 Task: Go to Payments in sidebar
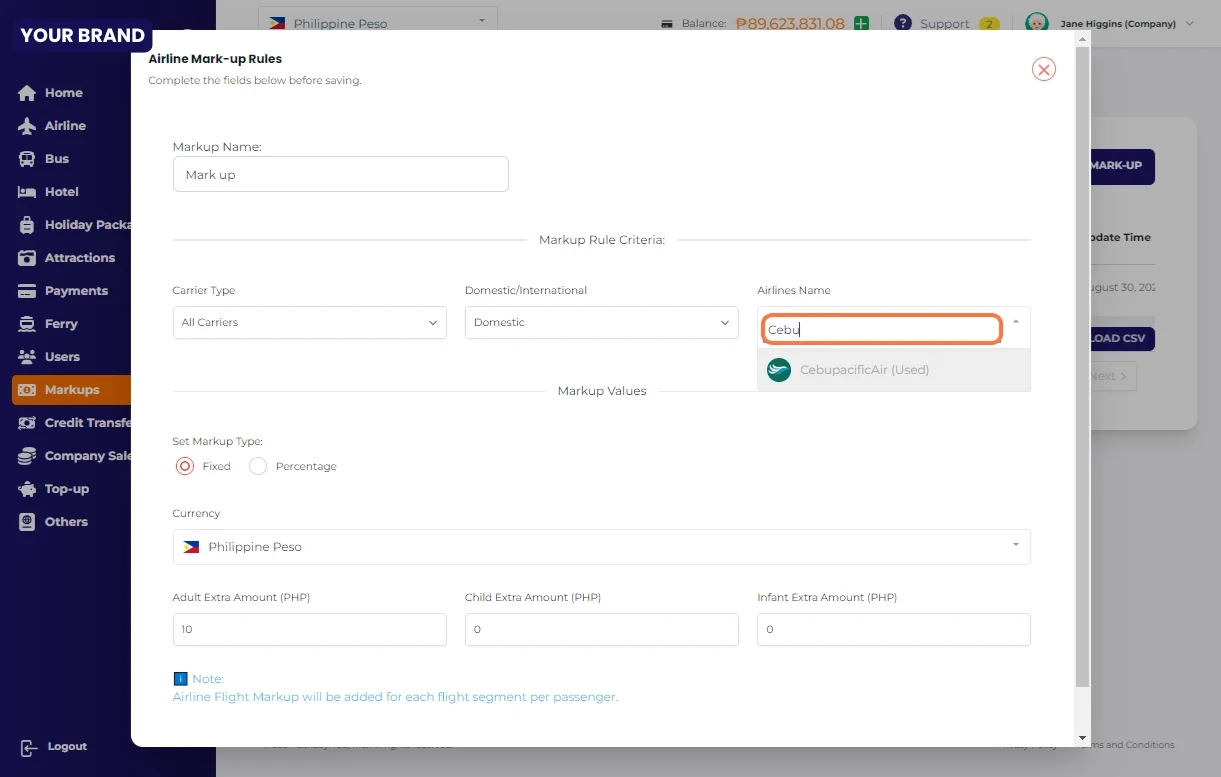pyautogui.click(x=75, y=291)
